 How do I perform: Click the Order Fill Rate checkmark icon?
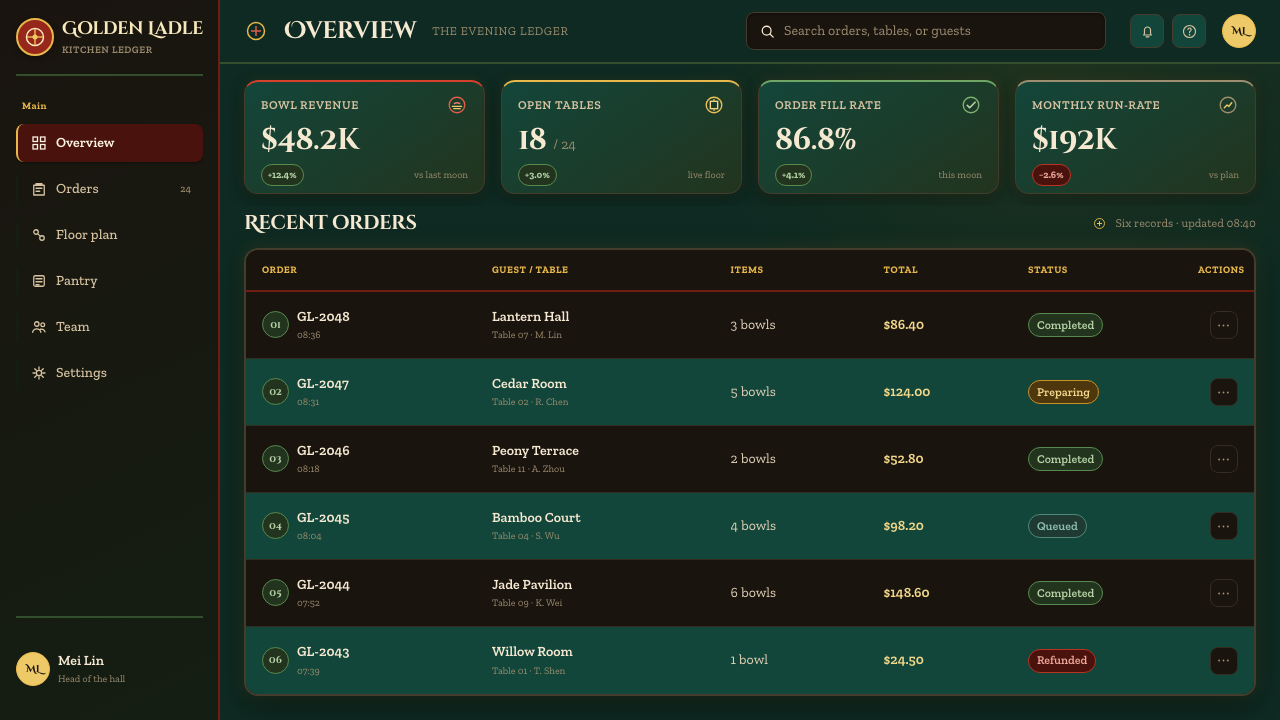click(x=971, y=105)
